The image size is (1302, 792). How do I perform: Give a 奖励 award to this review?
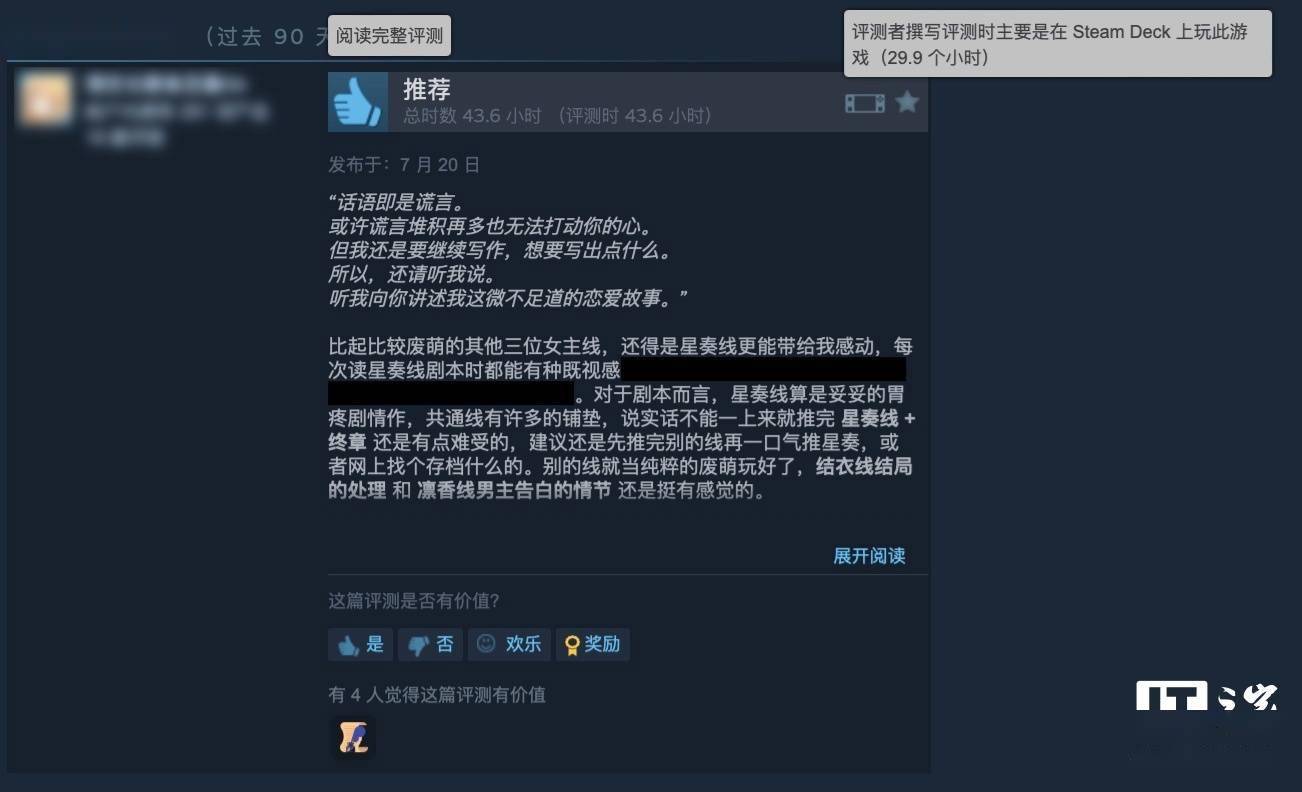pyautogui.click(x=592, y=644)
